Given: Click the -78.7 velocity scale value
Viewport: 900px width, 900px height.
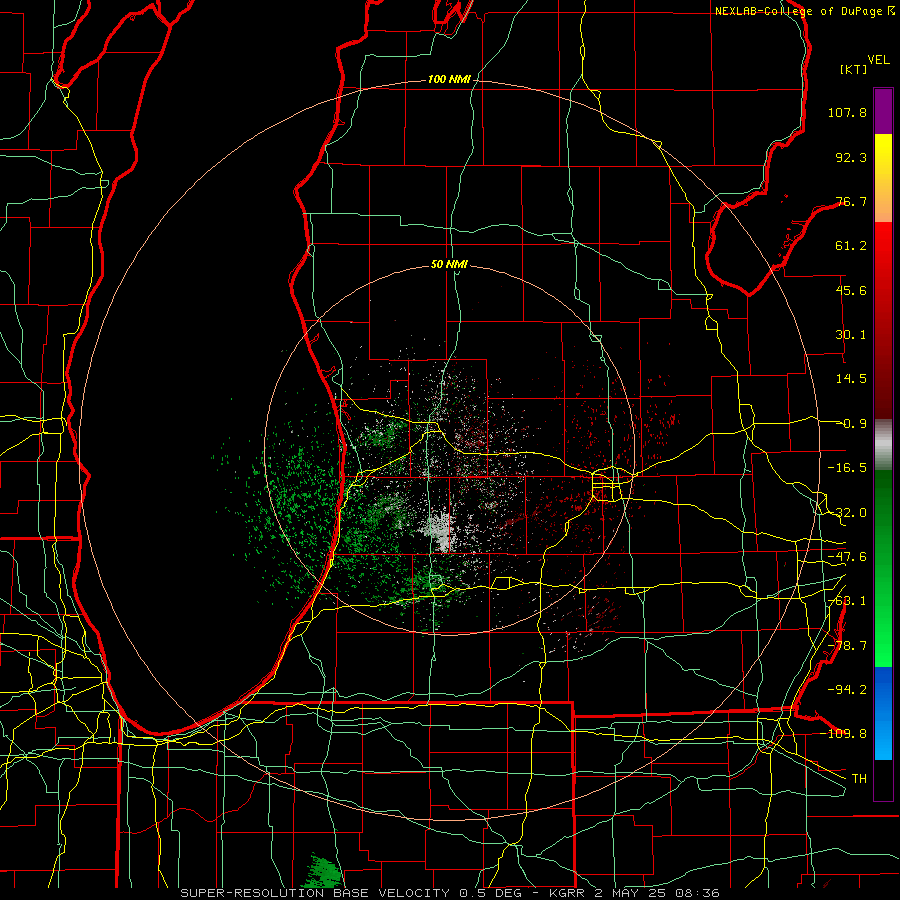Looking at the screenshot, I should [847, 646].
